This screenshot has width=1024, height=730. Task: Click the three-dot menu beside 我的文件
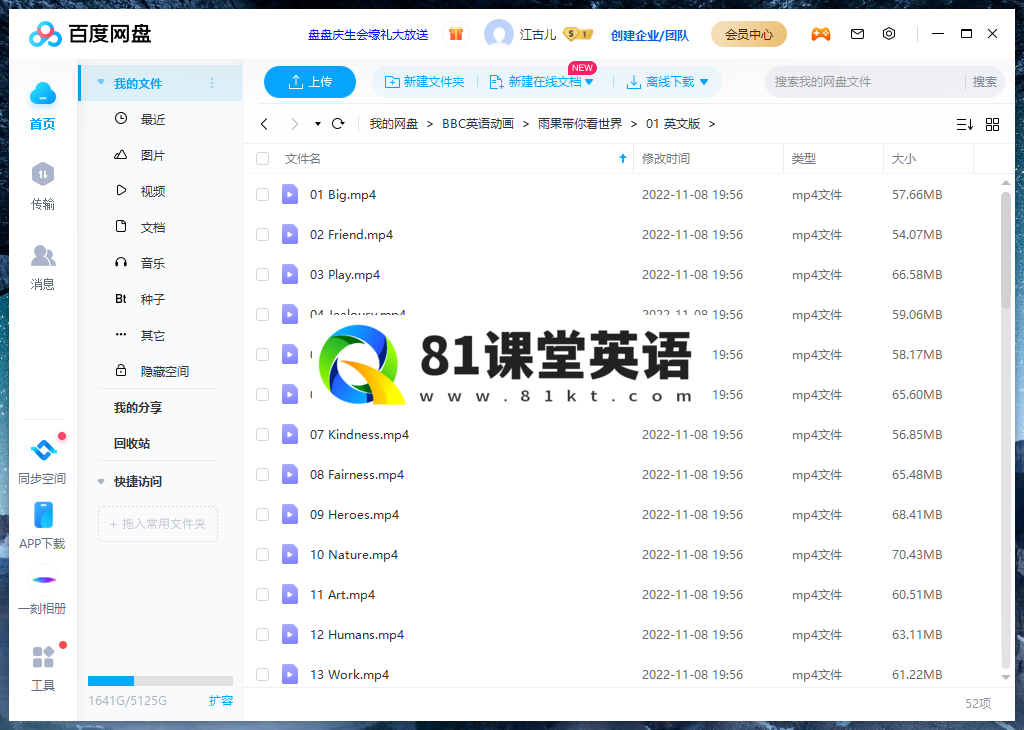(x=212, y=83)
